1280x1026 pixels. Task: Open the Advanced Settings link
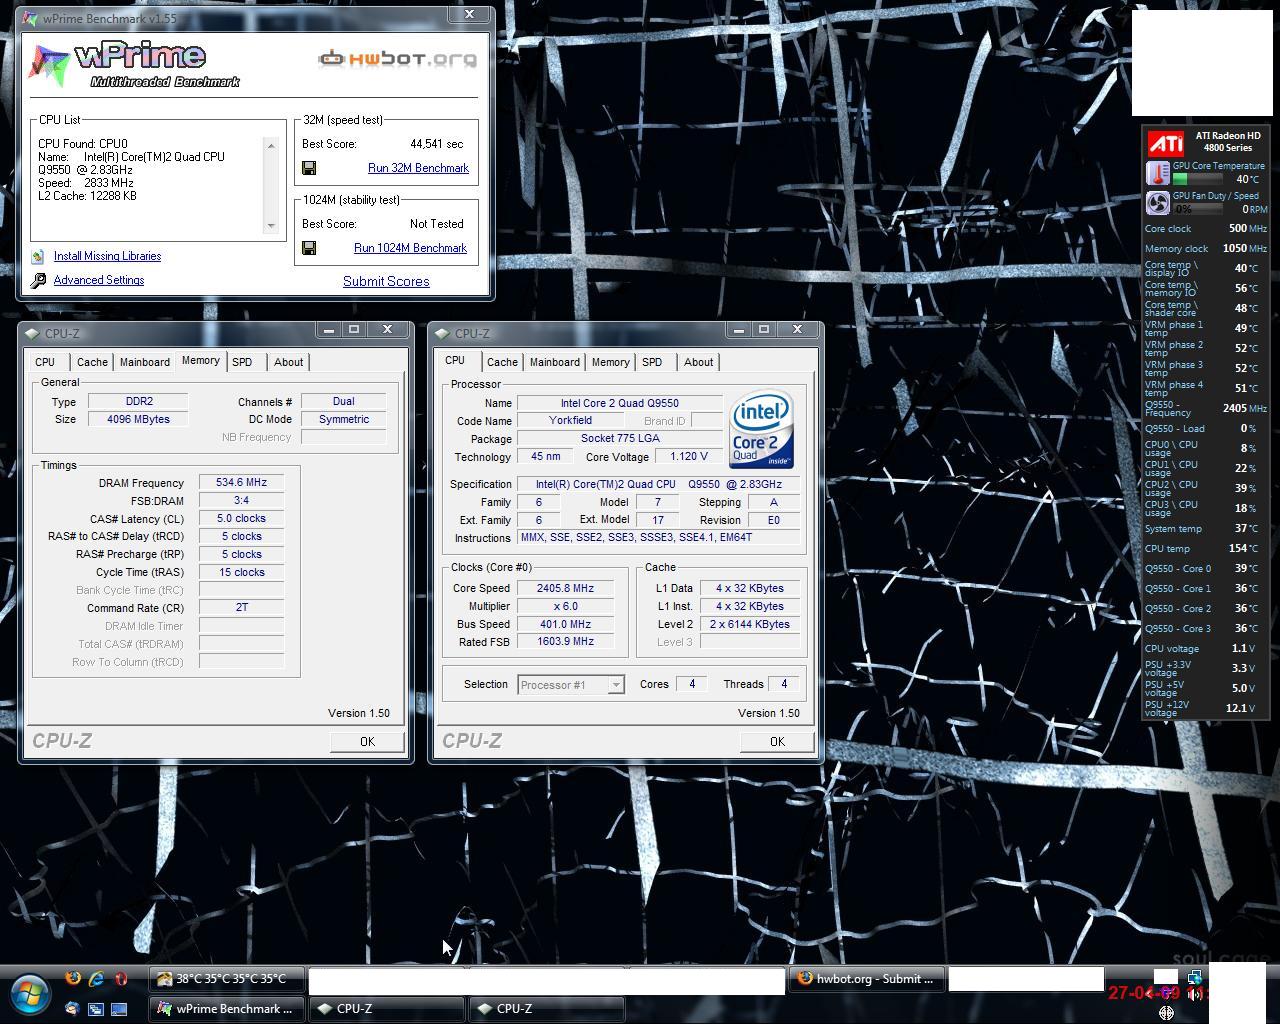[x=99, y=281]
